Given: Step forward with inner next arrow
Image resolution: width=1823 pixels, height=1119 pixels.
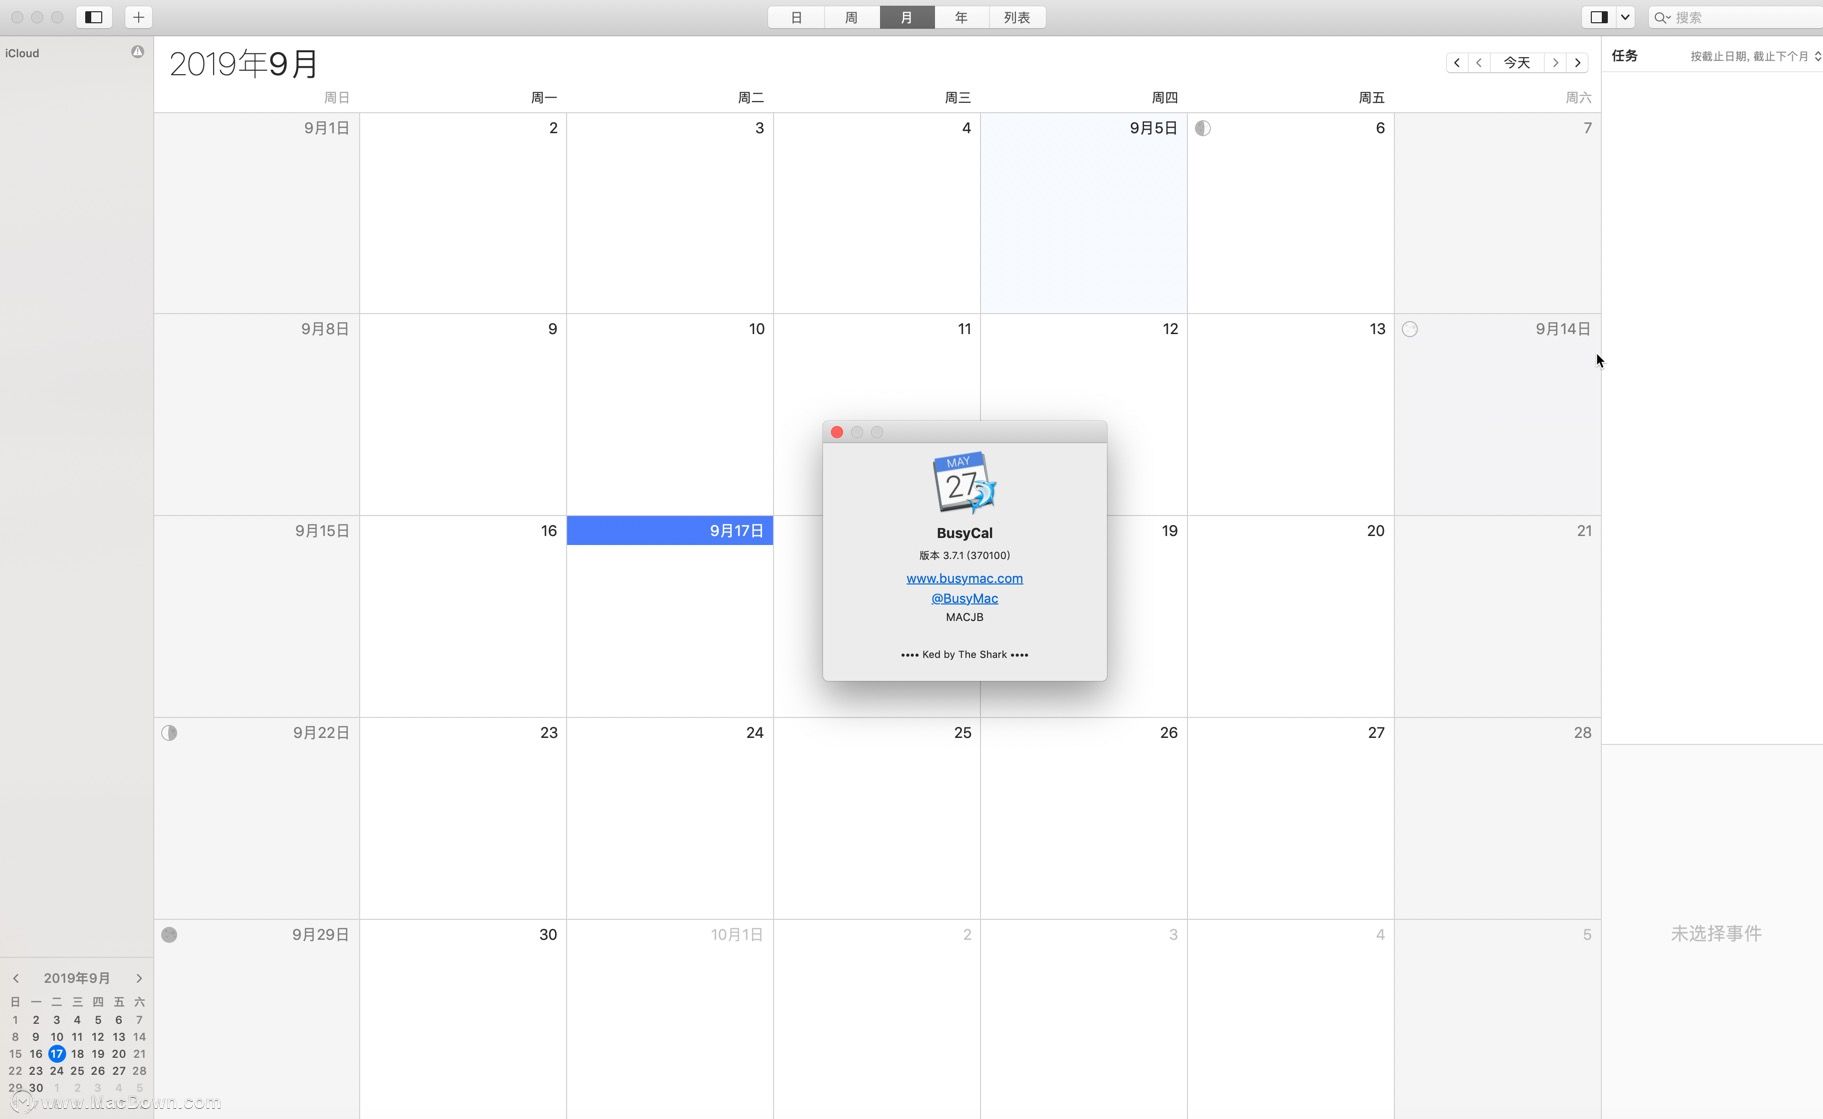Looking at the screenshot, I should 1555,62.
